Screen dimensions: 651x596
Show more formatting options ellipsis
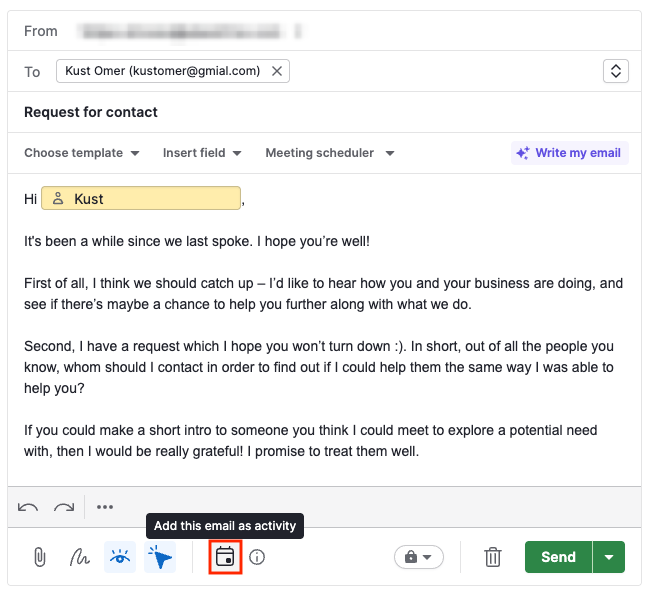pos(105,507)
